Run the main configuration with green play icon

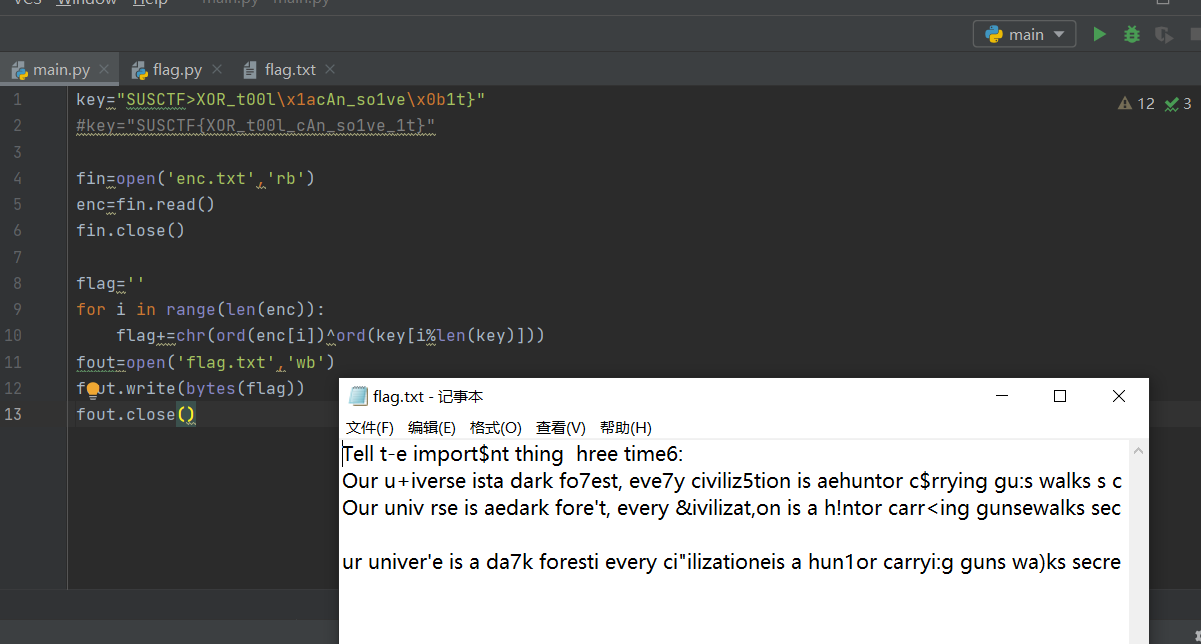(x=1099, y=34)
